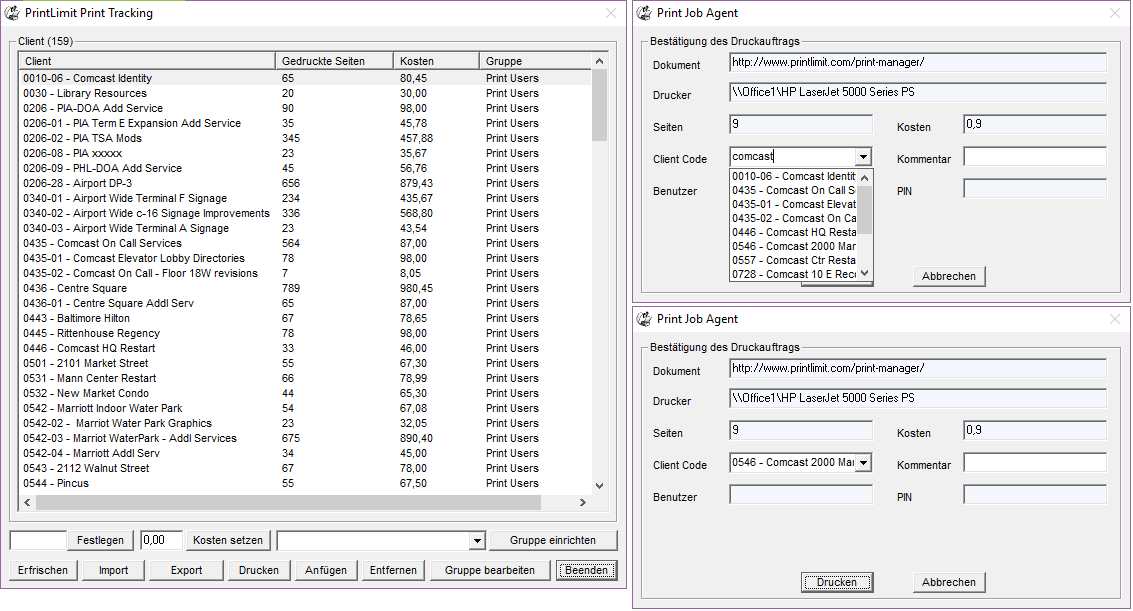Click the dropdown list's down scroll arrow
1133x611 pixels.
point(864,274)
